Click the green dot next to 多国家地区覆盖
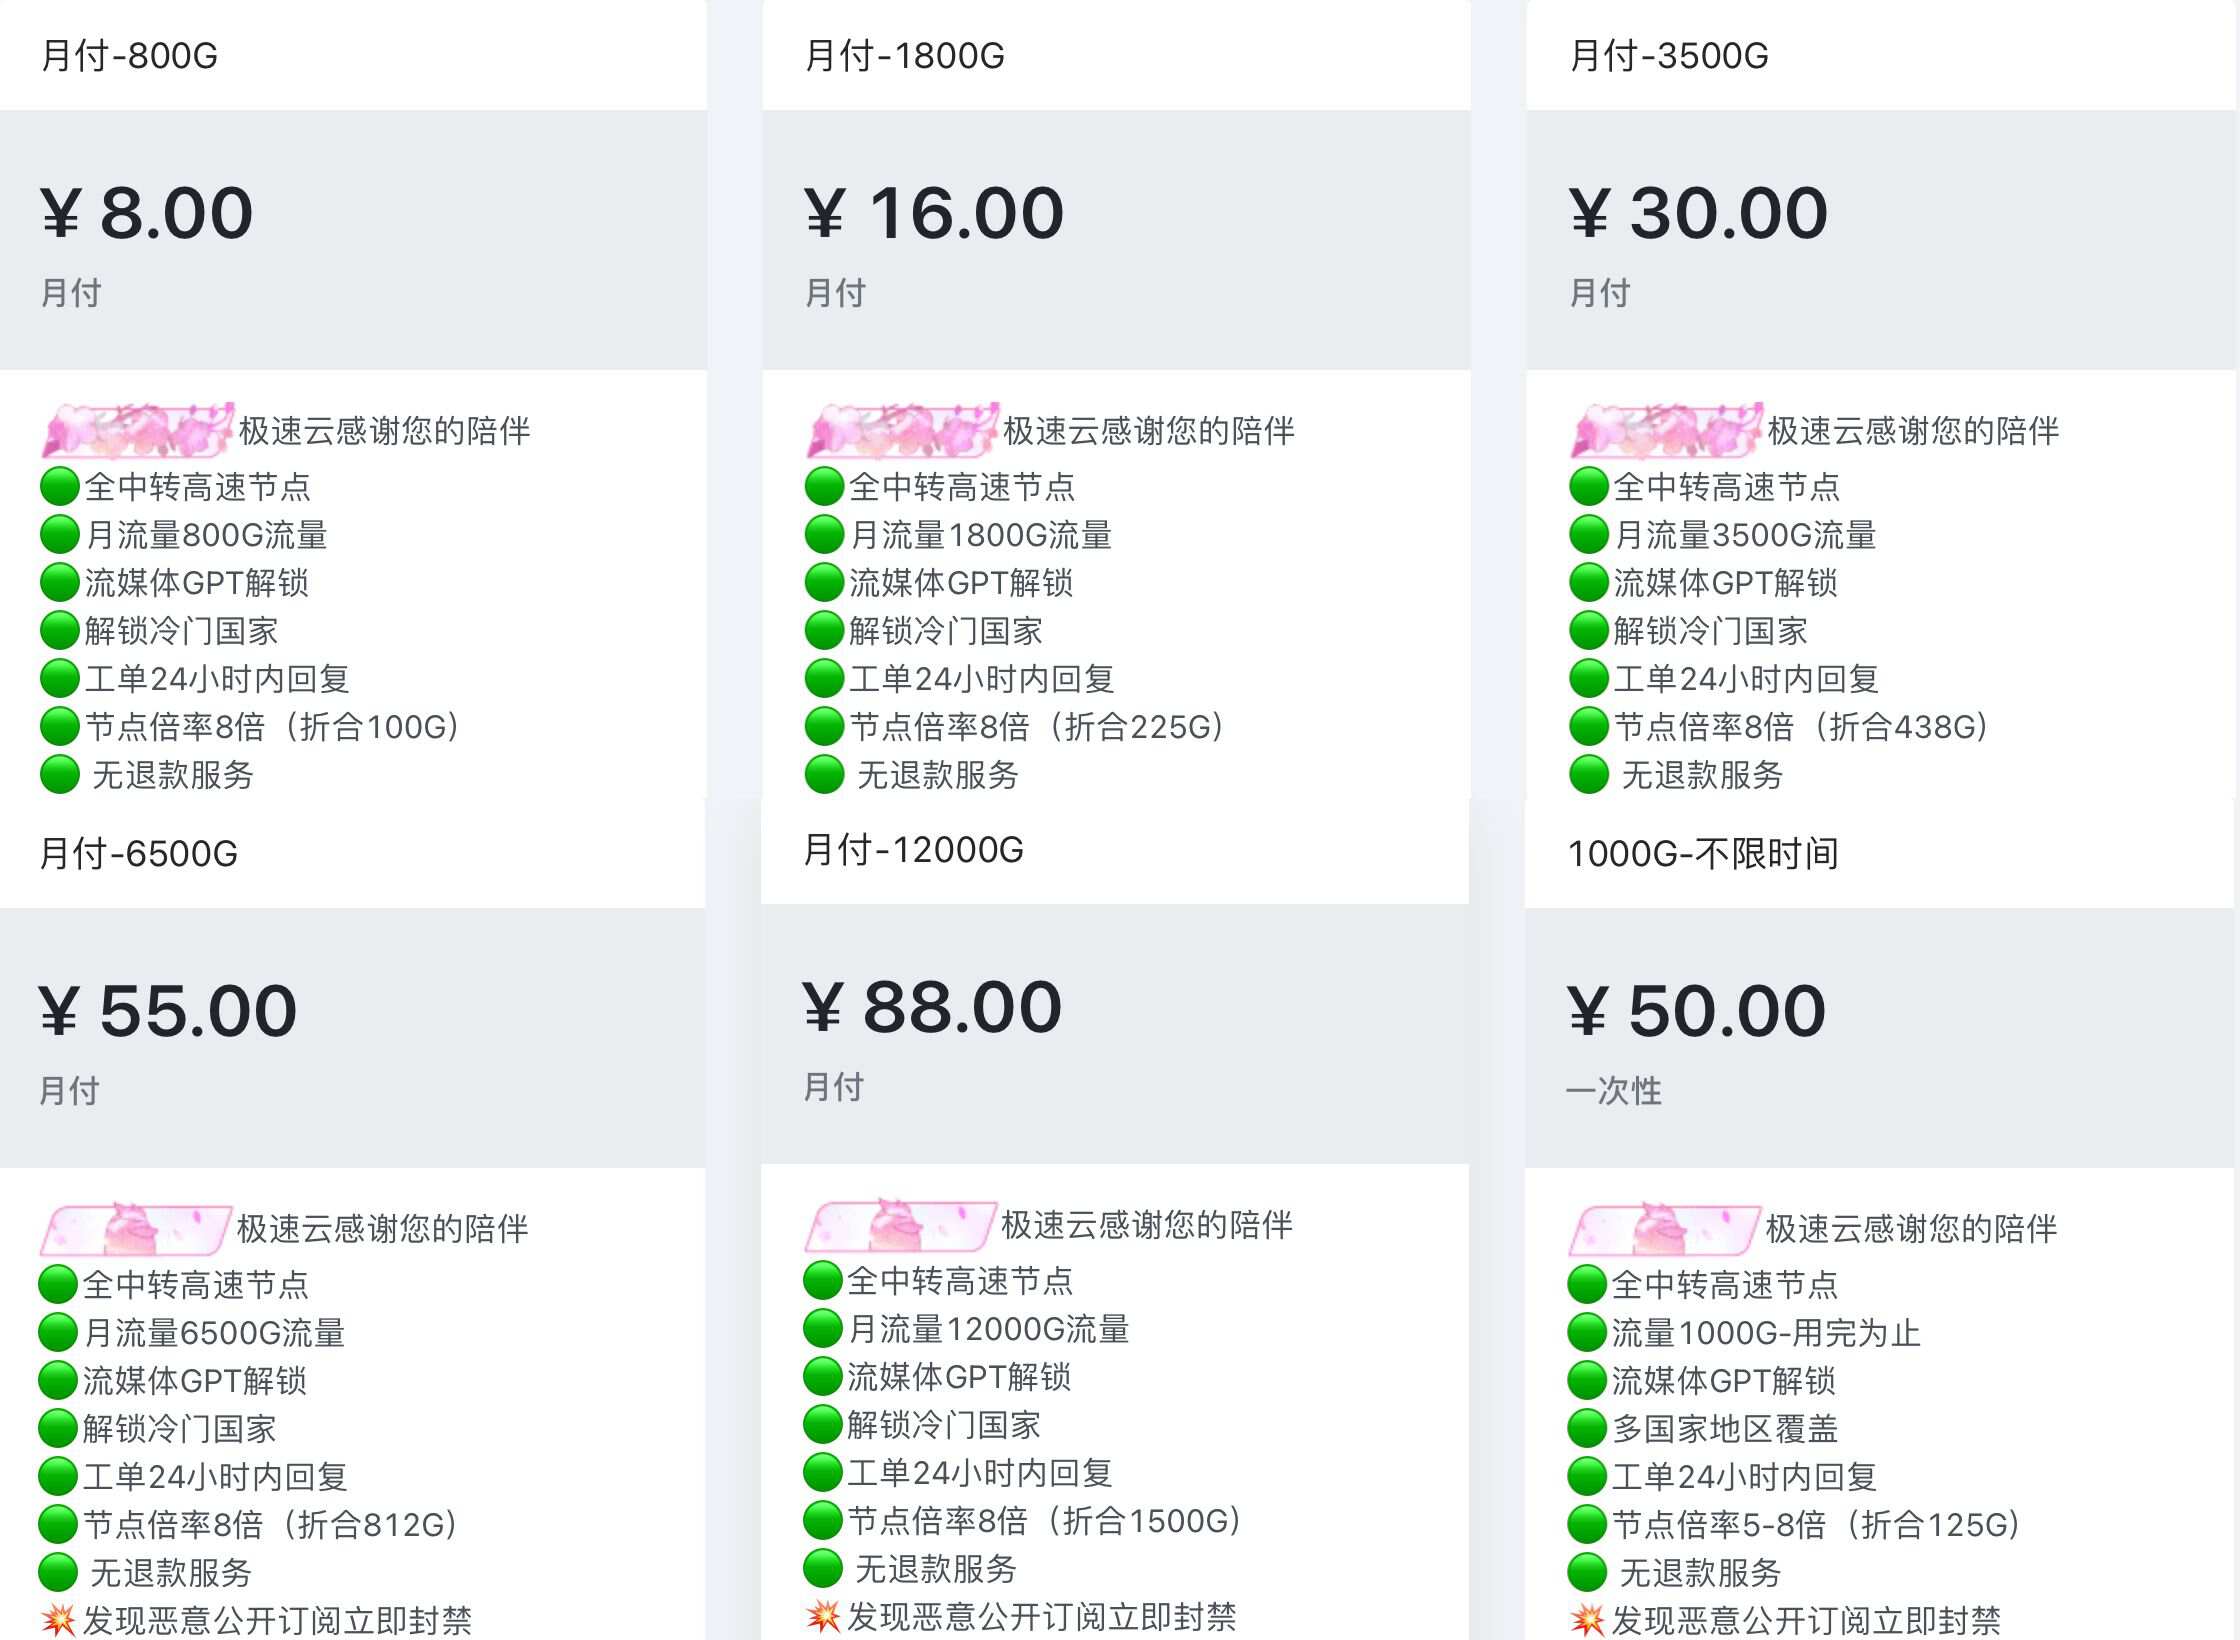Viewport: 2240px width, 1640px height. pos(1587,1429)
